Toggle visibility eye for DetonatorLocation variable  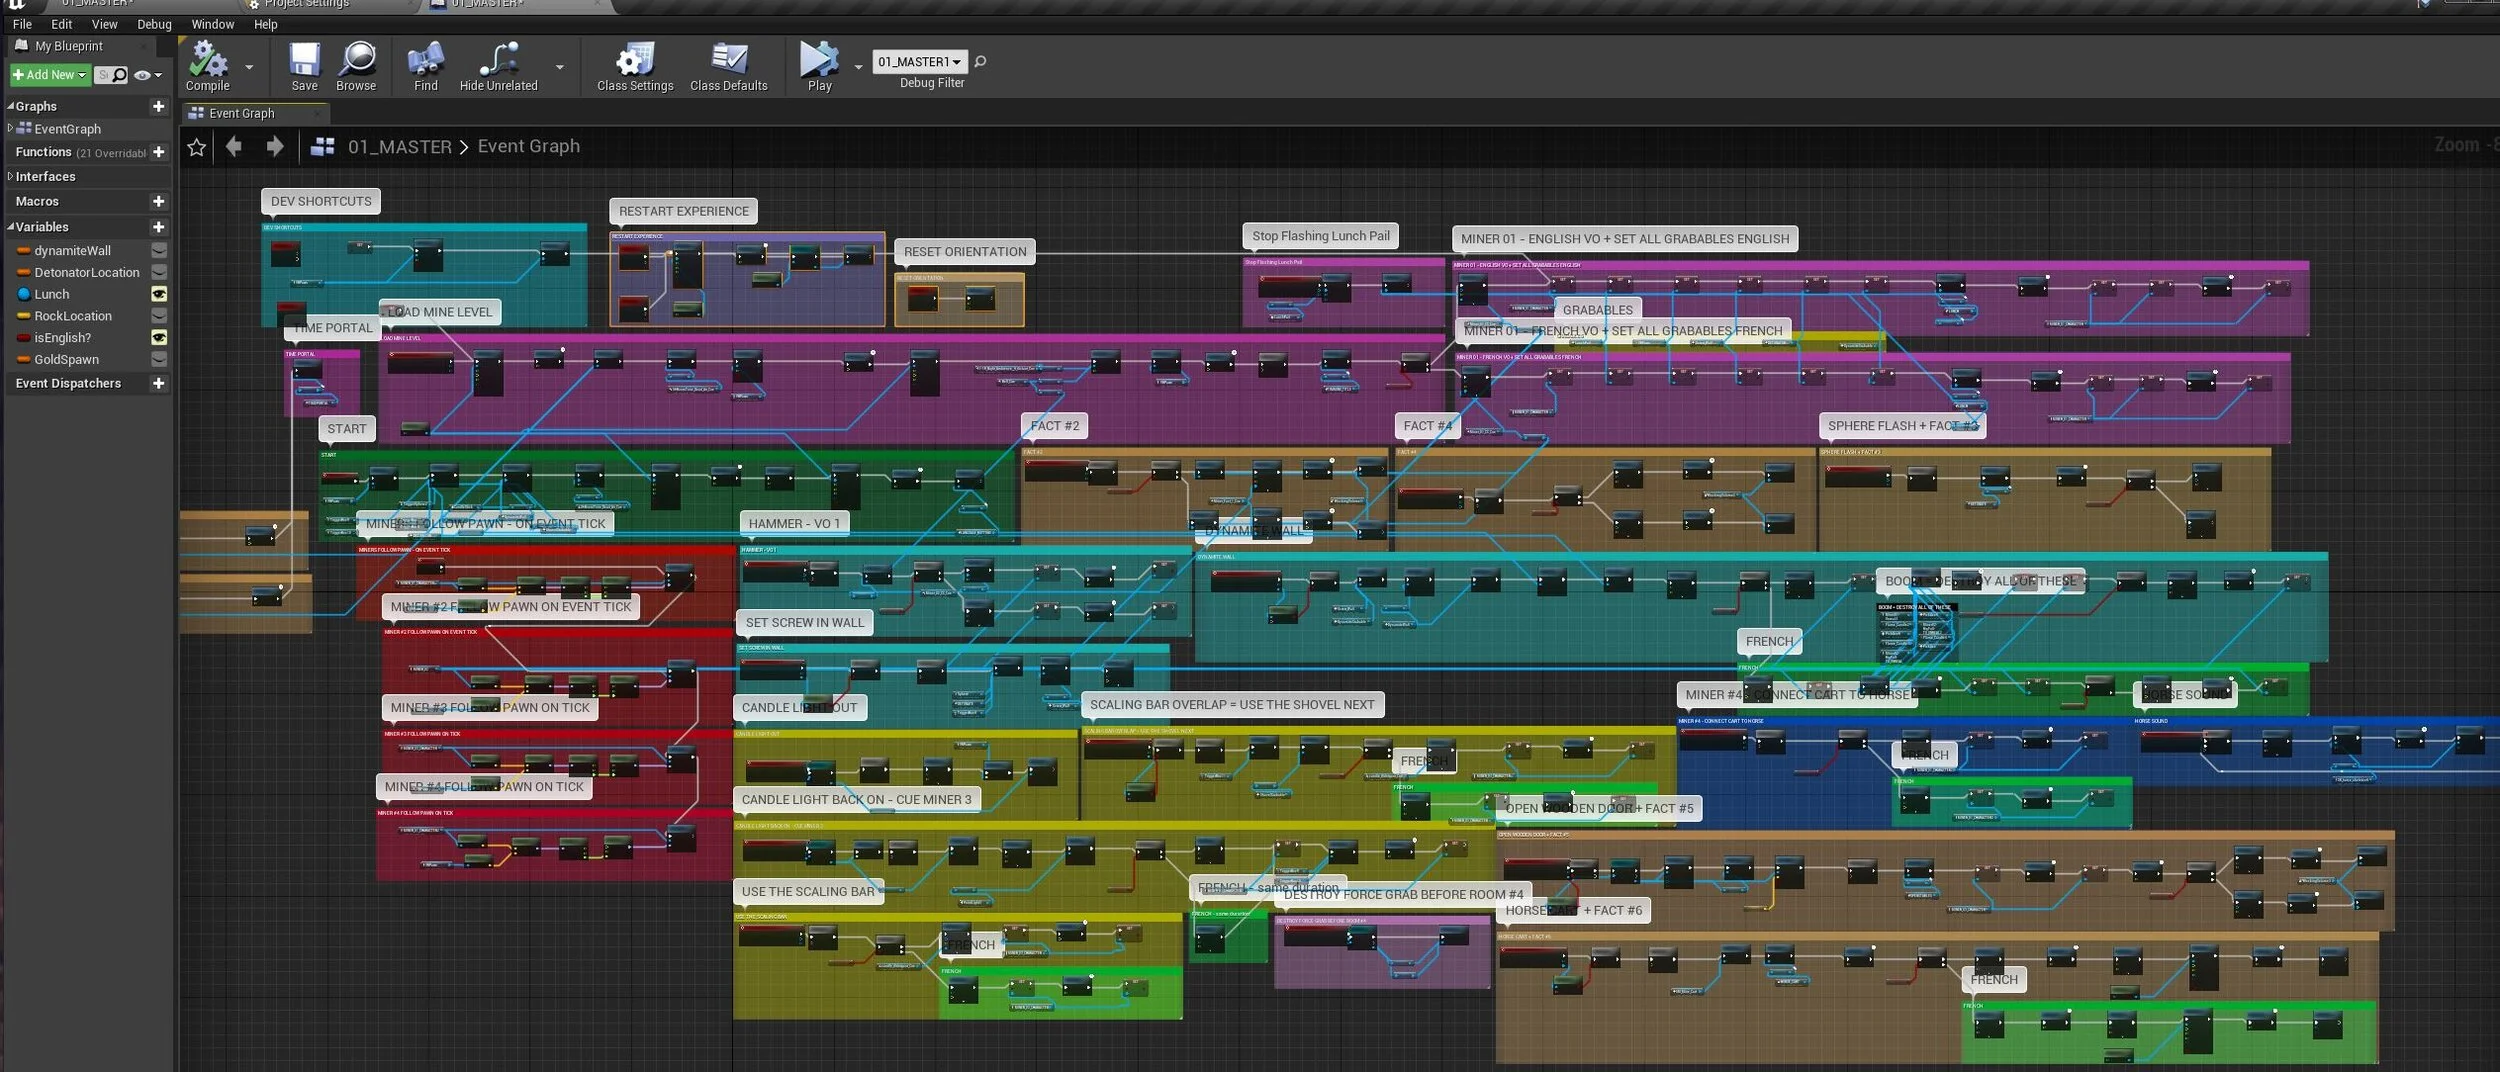click(159, 272)
